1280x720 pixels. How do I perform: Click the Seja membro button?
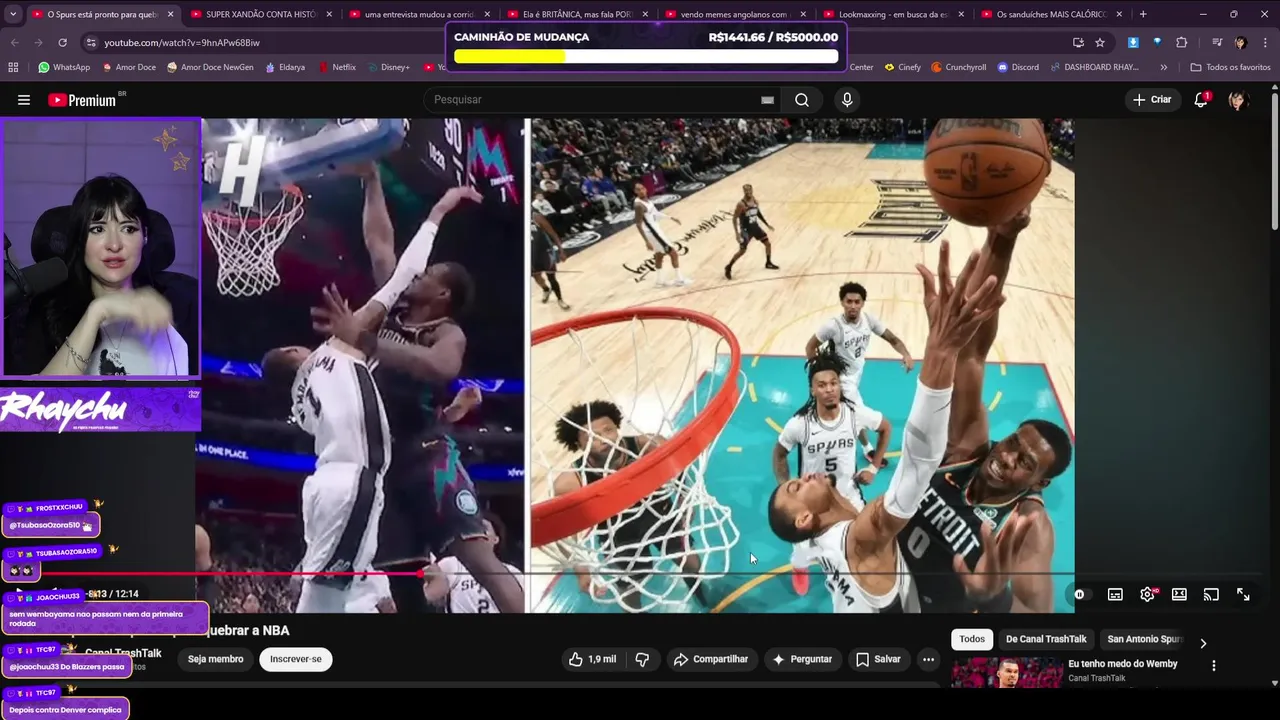pyautogui.click(x=215, y=659)
